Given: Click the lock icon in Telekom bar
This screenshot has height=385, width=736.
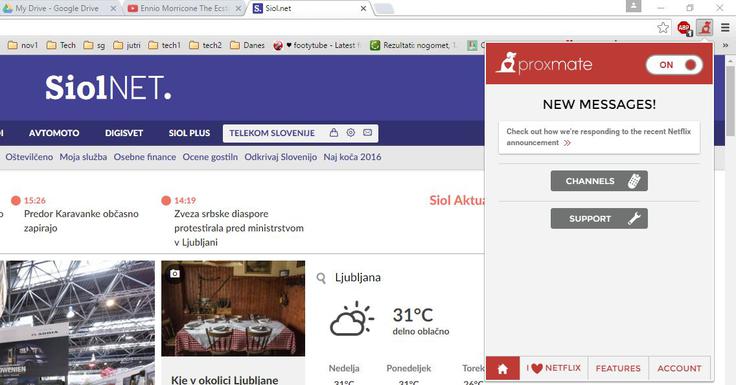Looking at the screenshot, I should pos(334,132).
